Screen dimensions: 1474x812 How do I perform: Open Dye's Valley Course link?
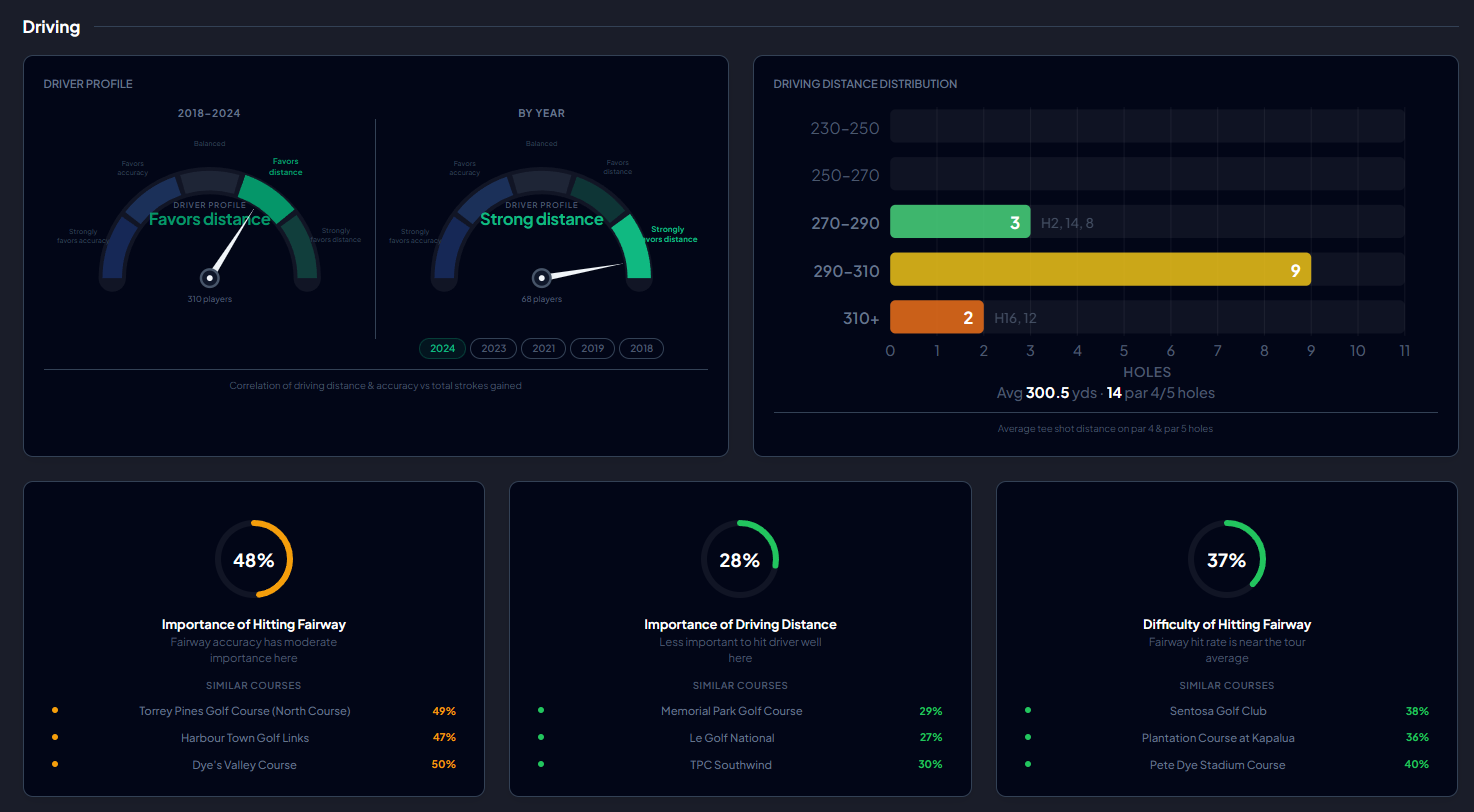pyautogui.click(x=245, y=765)
